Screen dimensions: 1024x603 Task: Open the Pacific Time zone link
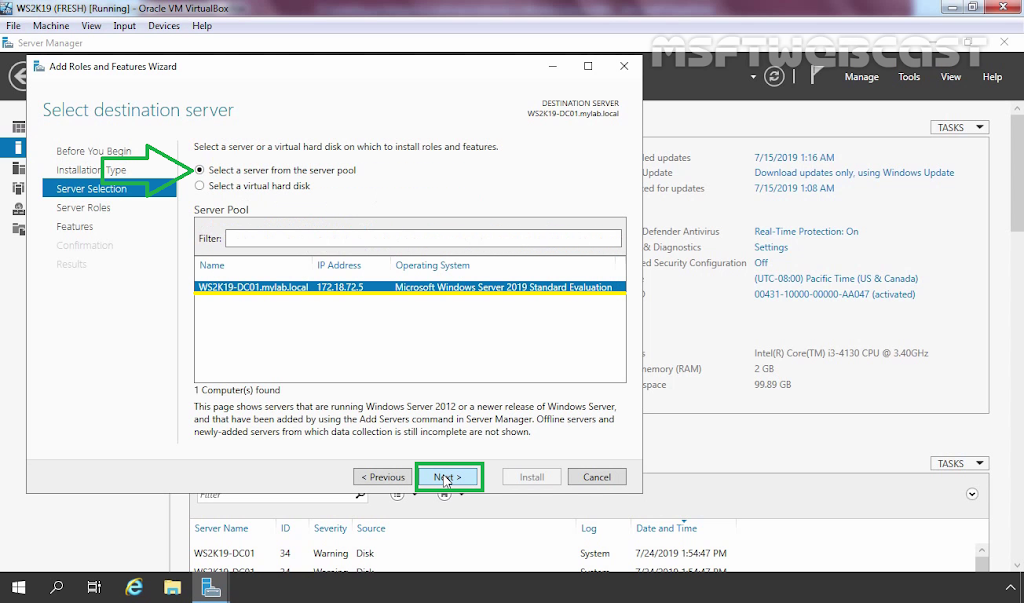(x=836, y=278)
